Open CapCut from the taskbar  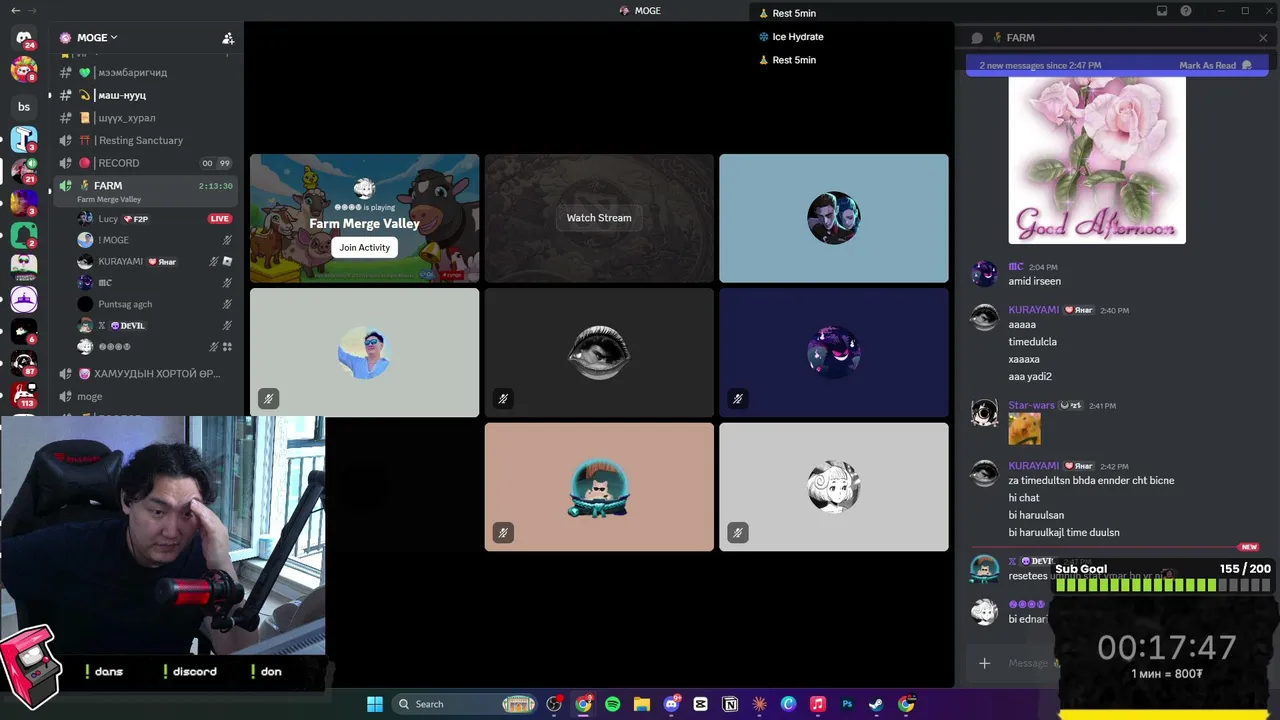pos(700,704)
